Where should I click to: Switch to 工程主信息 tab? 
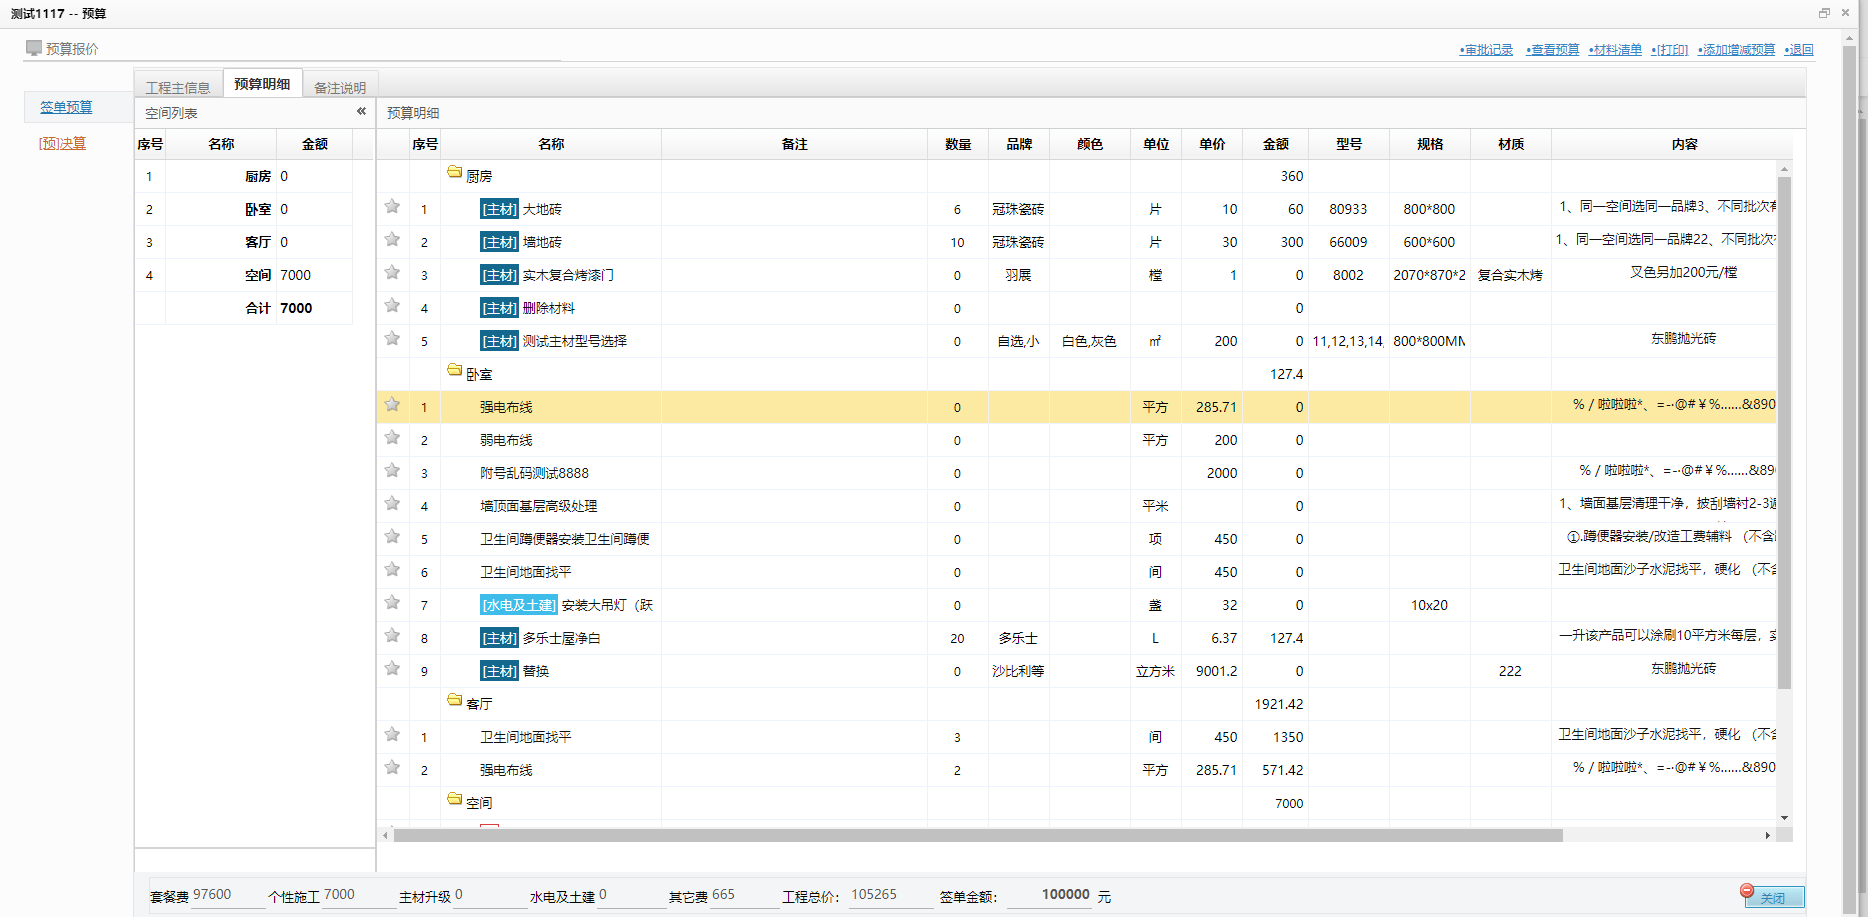pos(178,87)
